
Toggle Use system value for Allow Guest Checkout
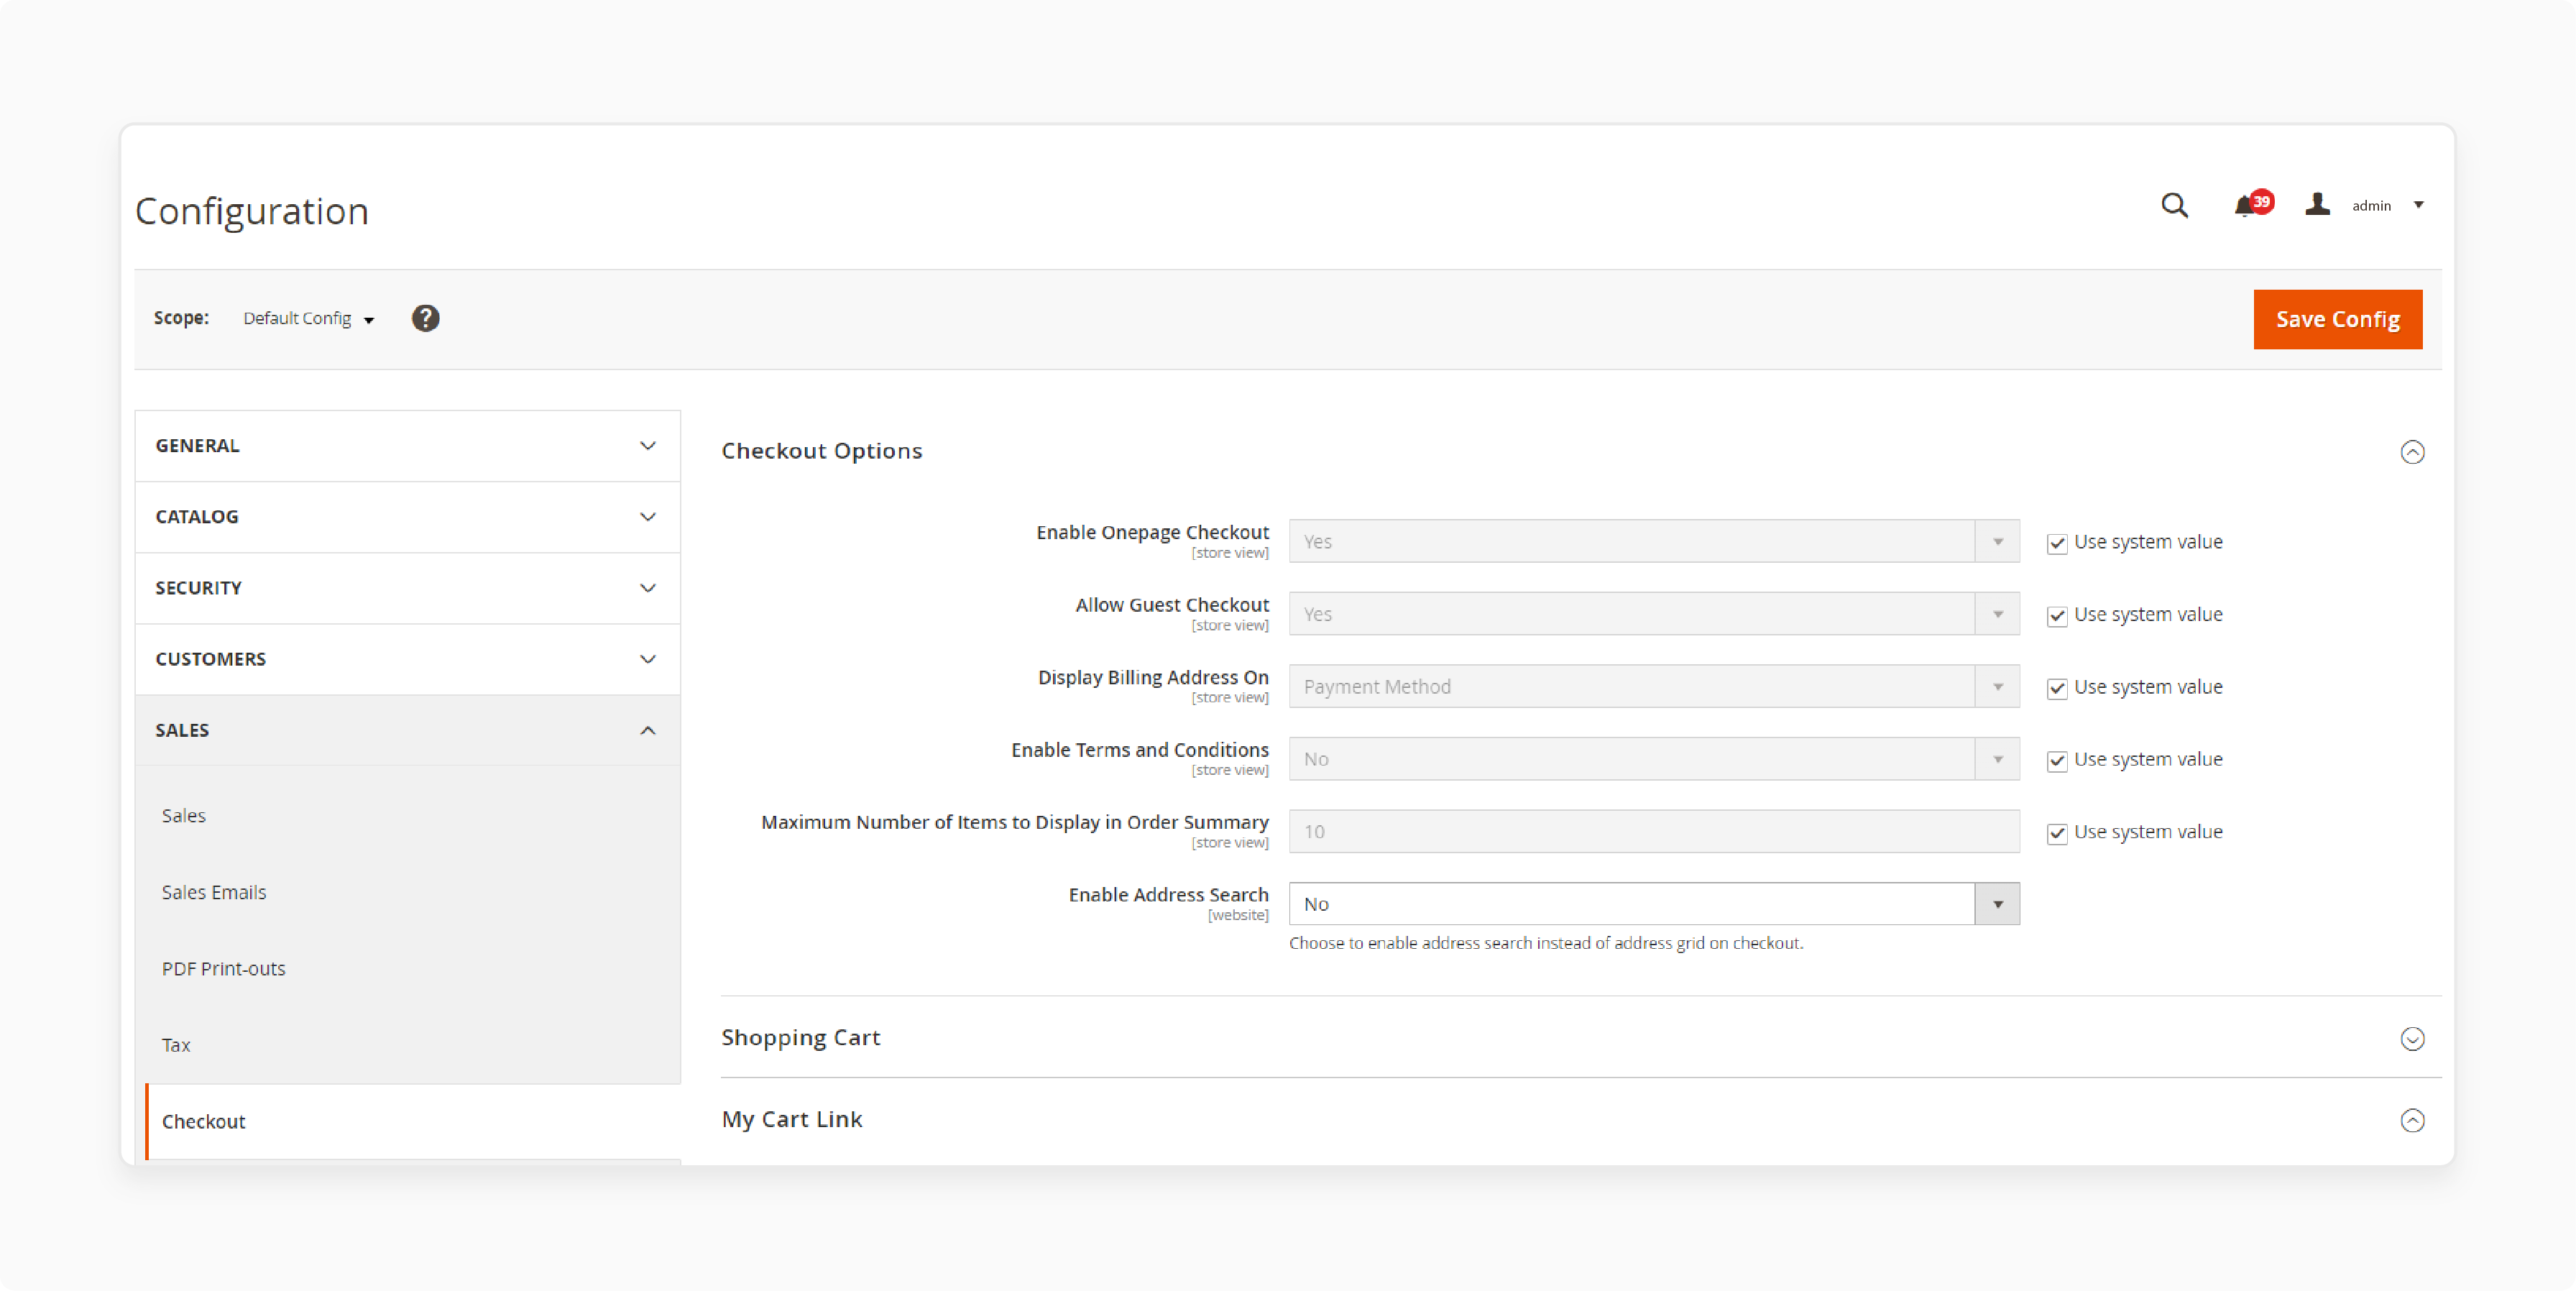click(x=2056, y=614)
